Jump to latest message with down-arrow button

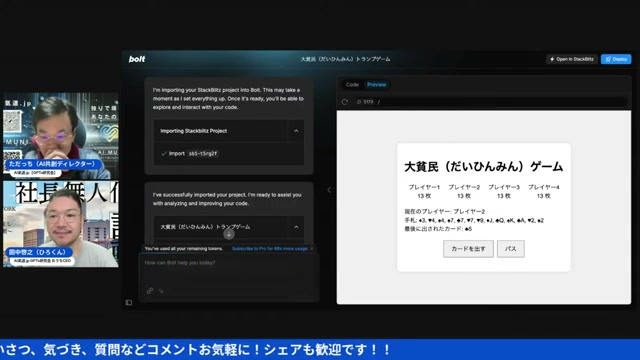pos(229,234)
